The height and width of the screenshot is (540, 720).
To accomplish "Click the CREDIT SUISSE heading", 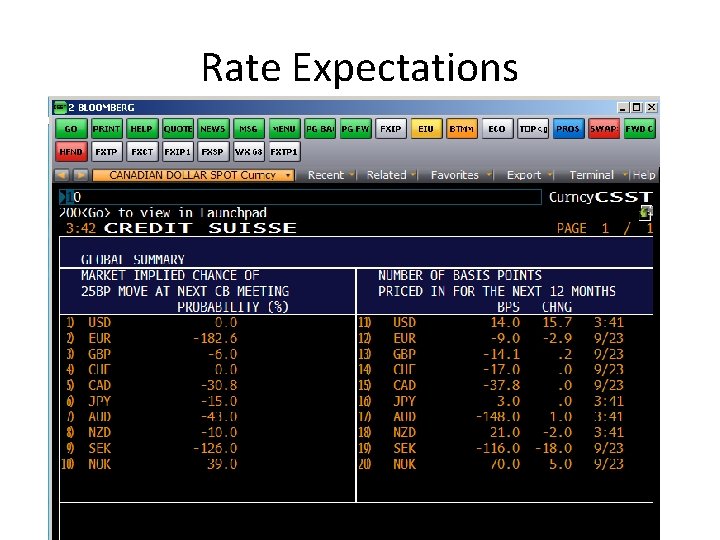I will (200, 228).
